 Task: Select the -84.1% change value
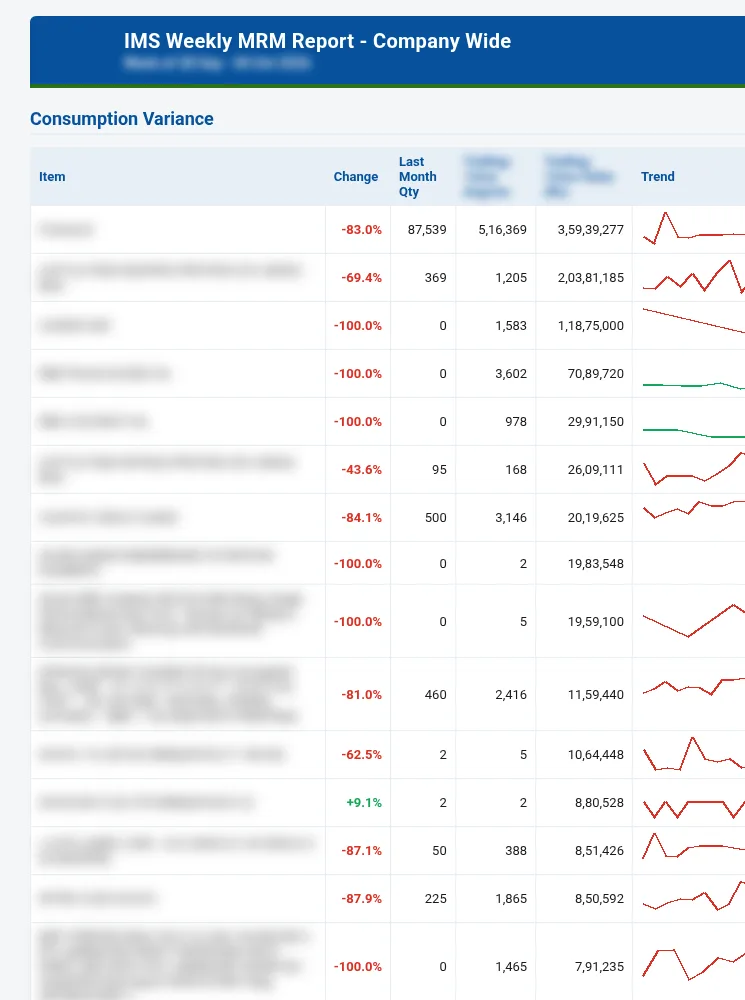pyautogui.click(x=362, y=517)
